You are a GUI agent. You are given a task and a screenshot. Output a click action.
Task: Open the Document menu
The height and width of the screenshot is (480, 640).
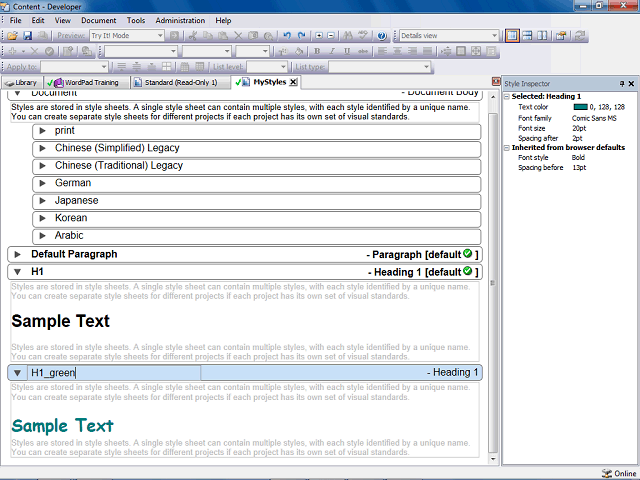point(99,20)
